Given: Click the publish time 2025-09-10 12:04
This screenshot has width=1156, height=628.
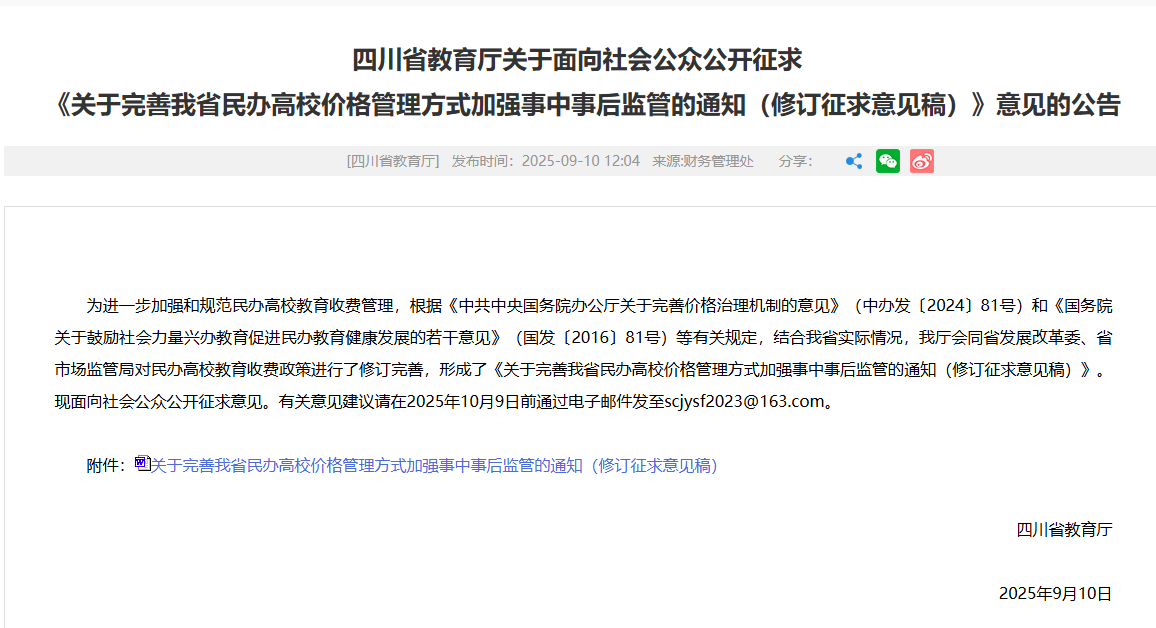Looking at the screenshot, I should pos(581,161).
